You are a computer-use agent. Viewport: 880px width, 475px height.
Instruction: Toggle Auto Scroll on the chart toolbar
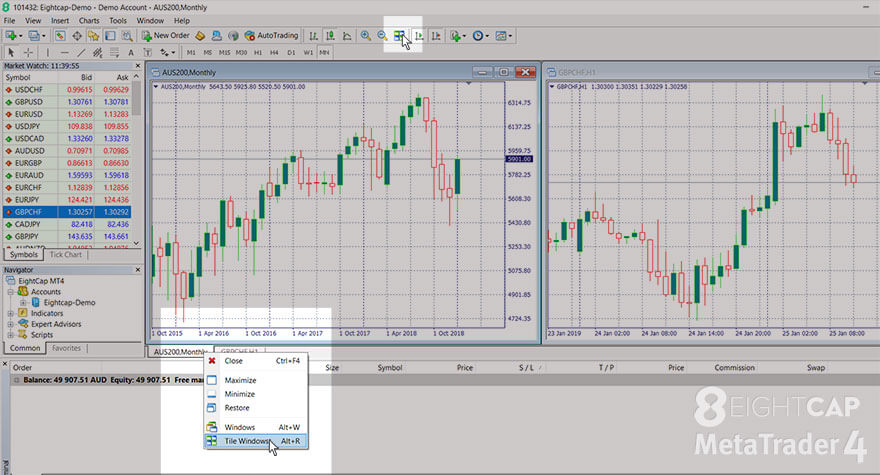click(419, 36)
